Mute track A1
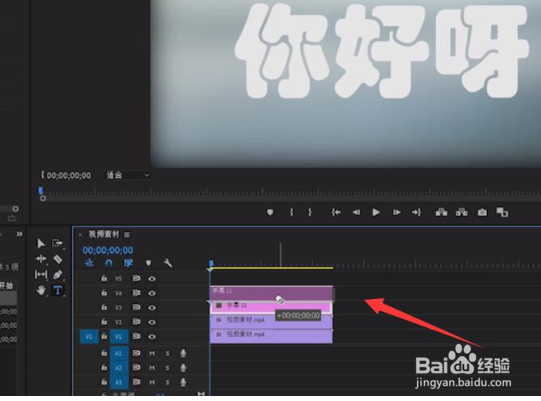The width and height of the screenshot is (541, 401). (152, 353)
